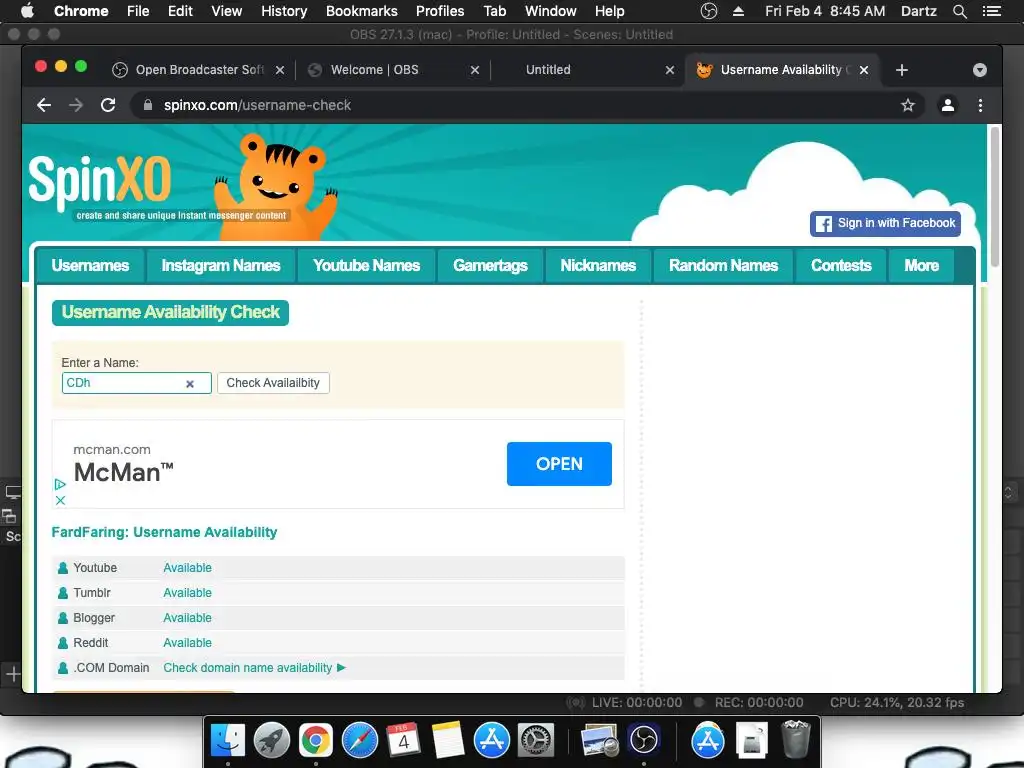1024x768 pixels.
Task: Go back with the browser back arrow
Action: pos(44,105)
